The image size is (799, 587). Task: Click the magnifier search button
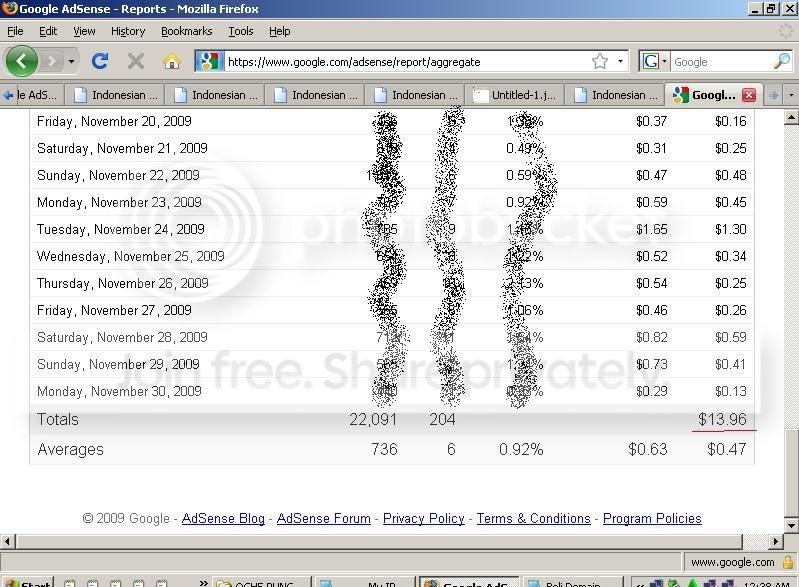pyautogui.click(x=781, y=61)
